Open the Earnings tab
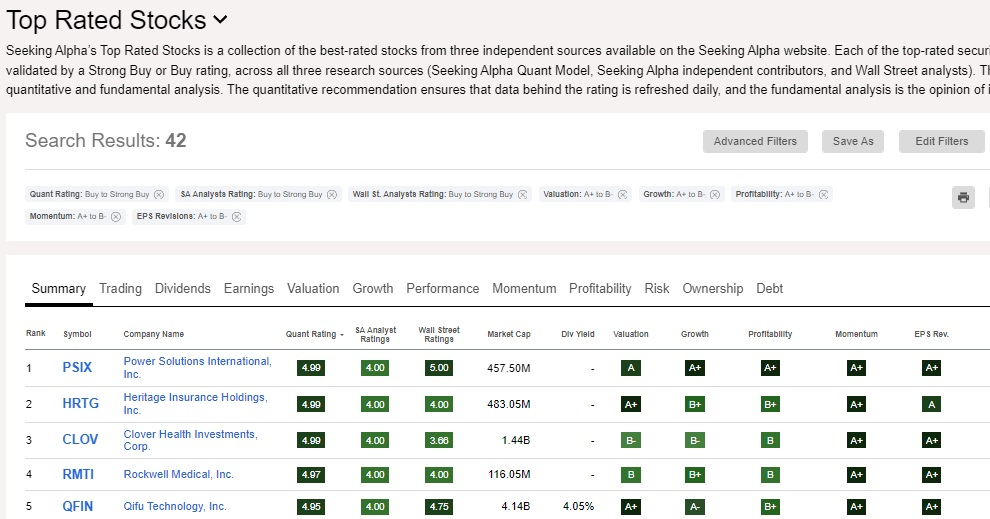 tap(249, 289)
